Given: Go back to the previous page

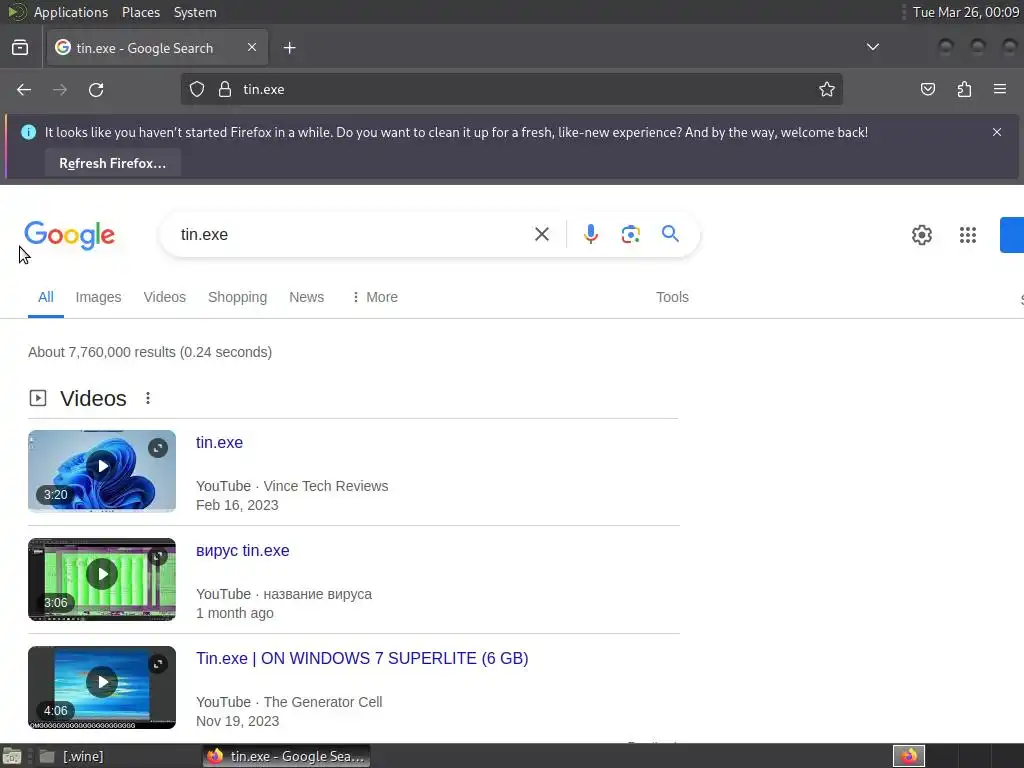Looking at the screenshot, I should tap(24, 89).
